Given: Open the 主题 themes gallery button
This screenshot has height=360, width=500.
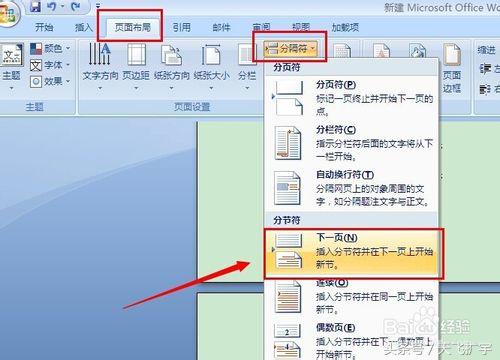Looking at the screenshot, I should click(12, 66).
